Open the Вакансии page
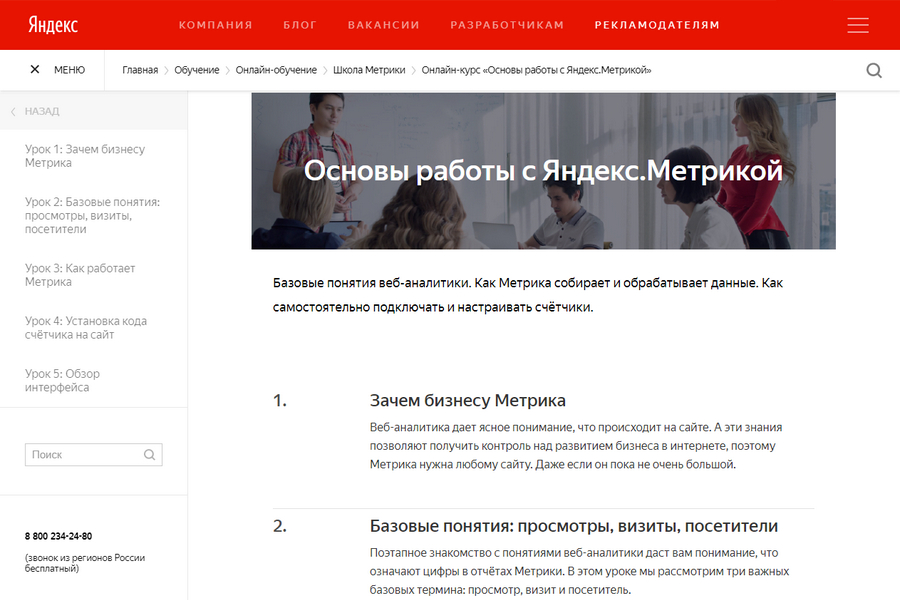Viewport: 900px width, 600px height. [x=379, y=25]
